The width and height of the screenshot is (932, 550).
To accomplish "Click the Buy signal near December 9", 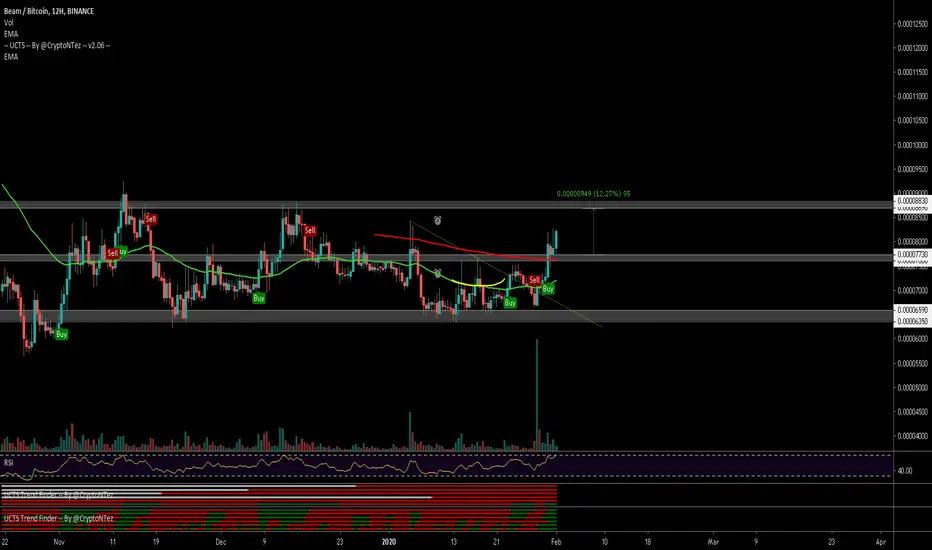I will point(259,298).
